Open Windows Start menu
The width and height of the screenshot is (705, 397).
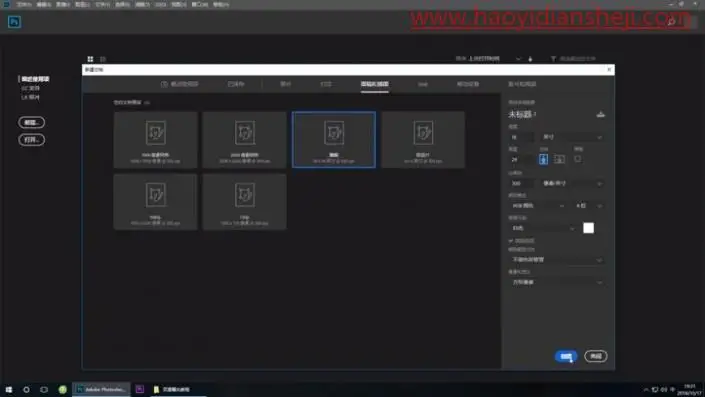tap(9, 389)
